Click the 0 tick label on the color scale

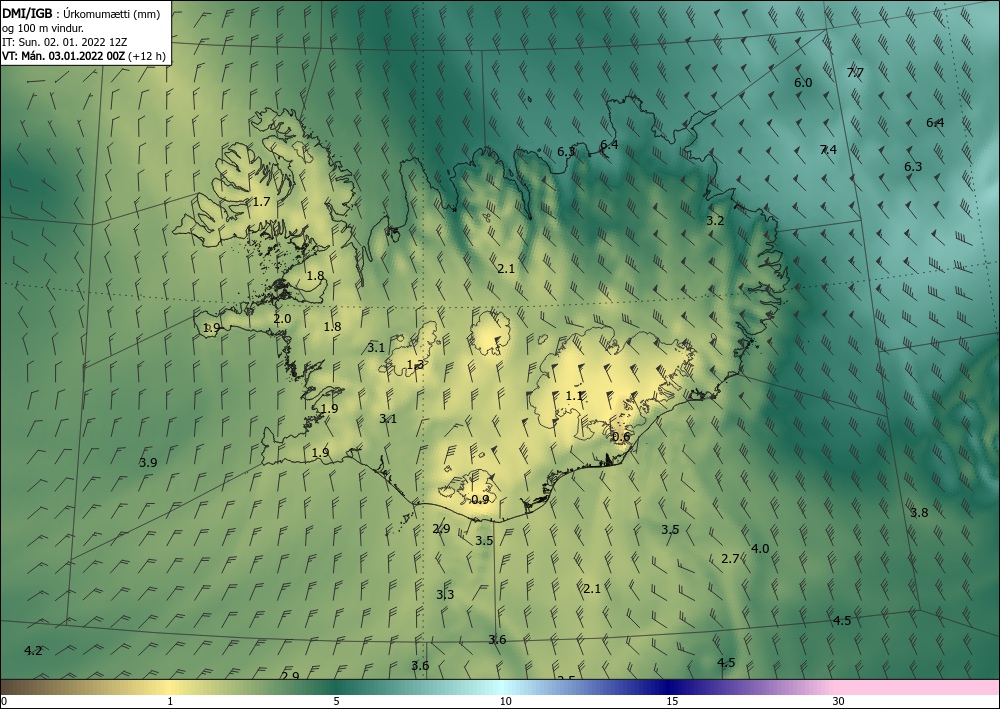point(4,702)
